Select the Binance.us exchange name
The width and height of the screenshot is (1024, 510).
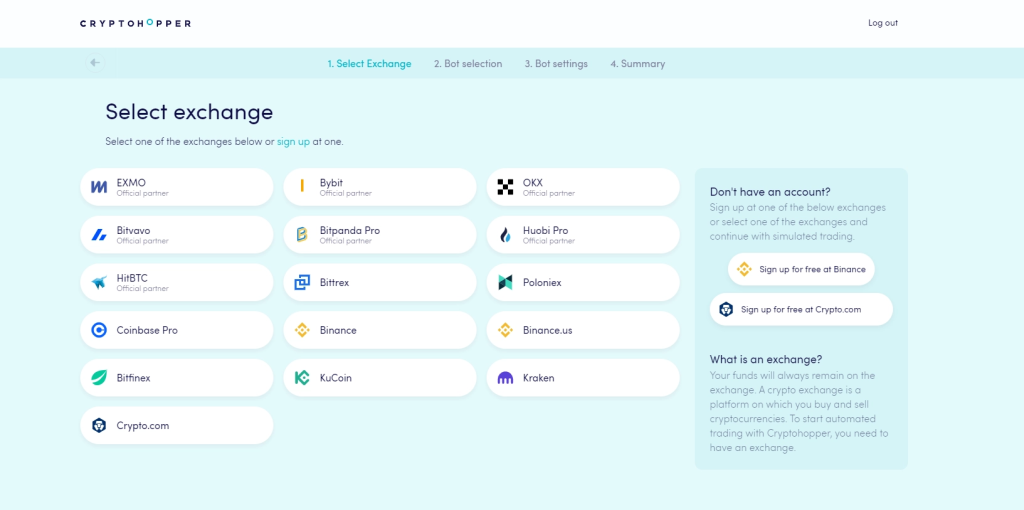547,330
